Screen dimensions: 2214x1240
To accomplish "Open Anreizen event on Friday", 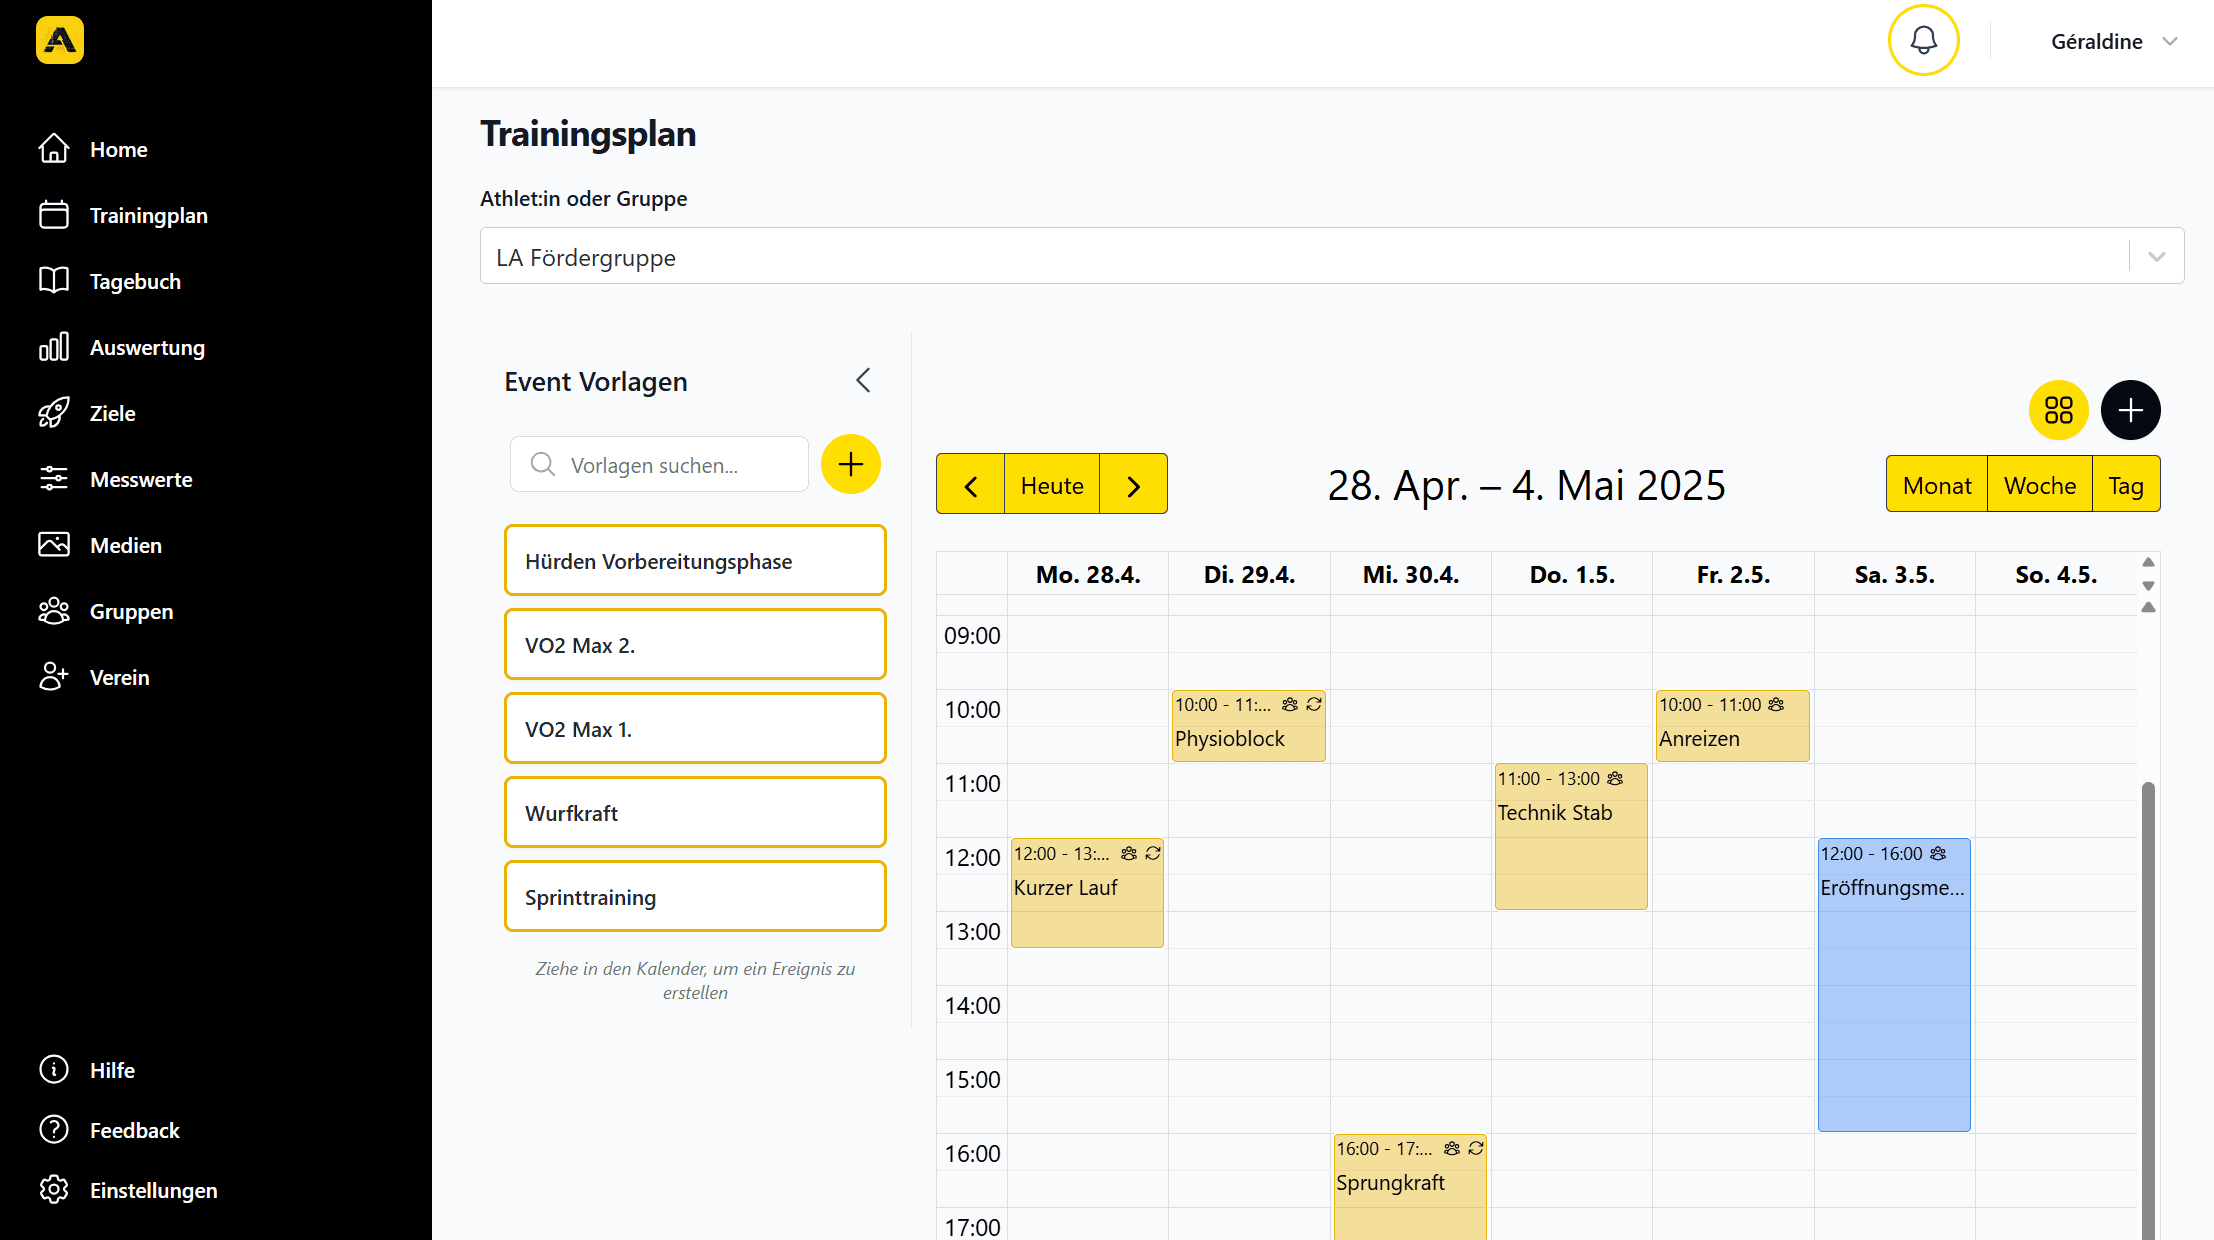I will coord(1733,726).
